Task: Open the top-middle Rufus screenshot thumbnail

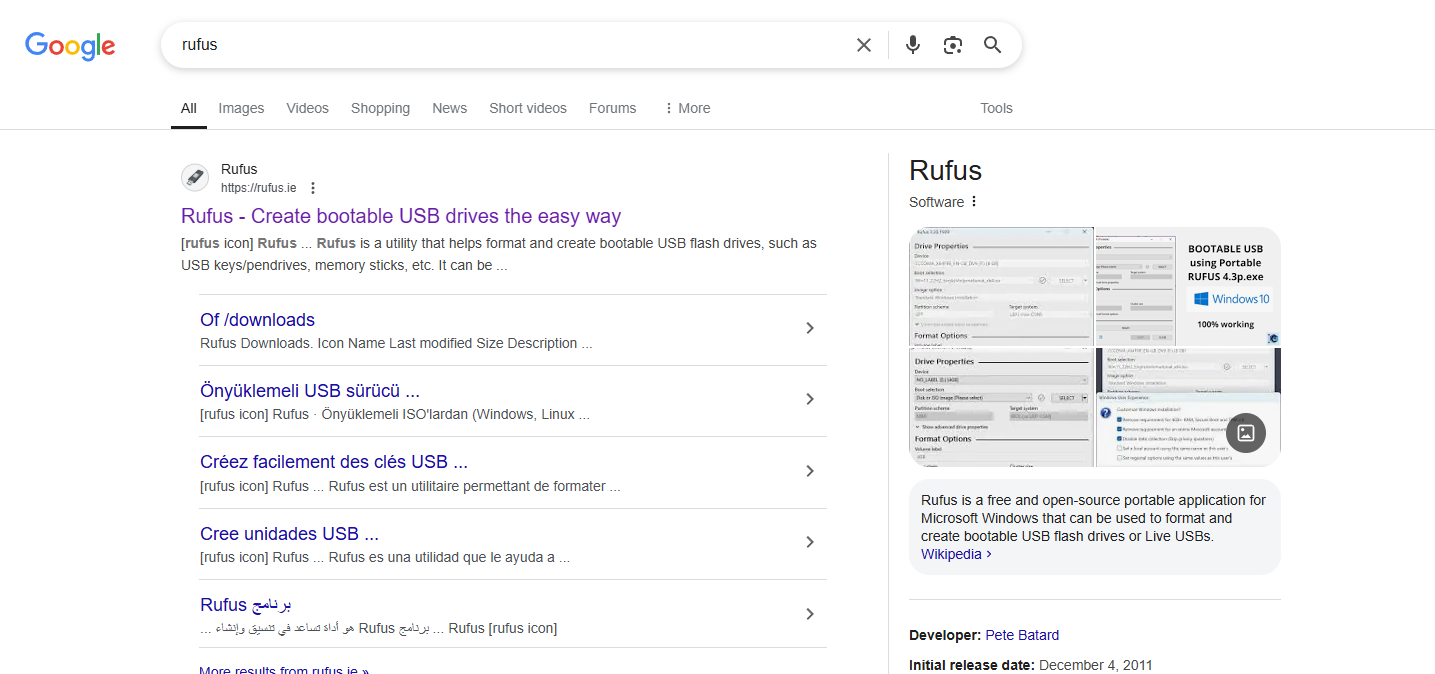Action: [1135, 286]
